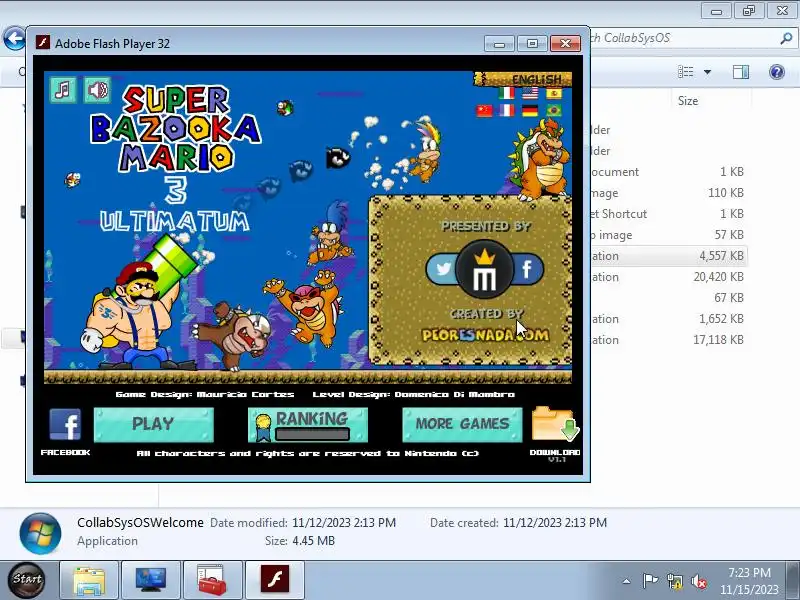Open the clock showing 7:23 PM
The width and height of the screenshot is (800, 600).
[x=749, y=581]
